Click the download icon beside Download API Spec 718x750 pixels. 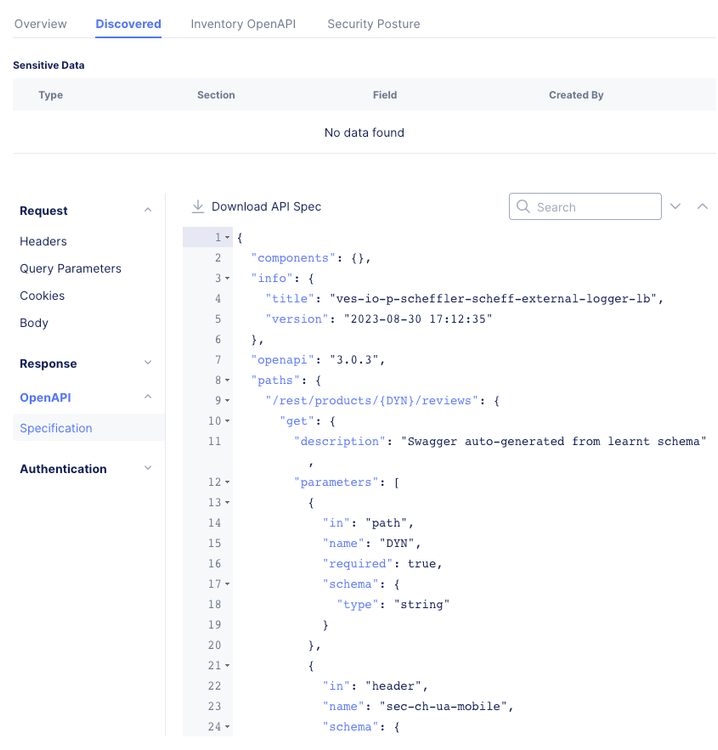[198, 207]
